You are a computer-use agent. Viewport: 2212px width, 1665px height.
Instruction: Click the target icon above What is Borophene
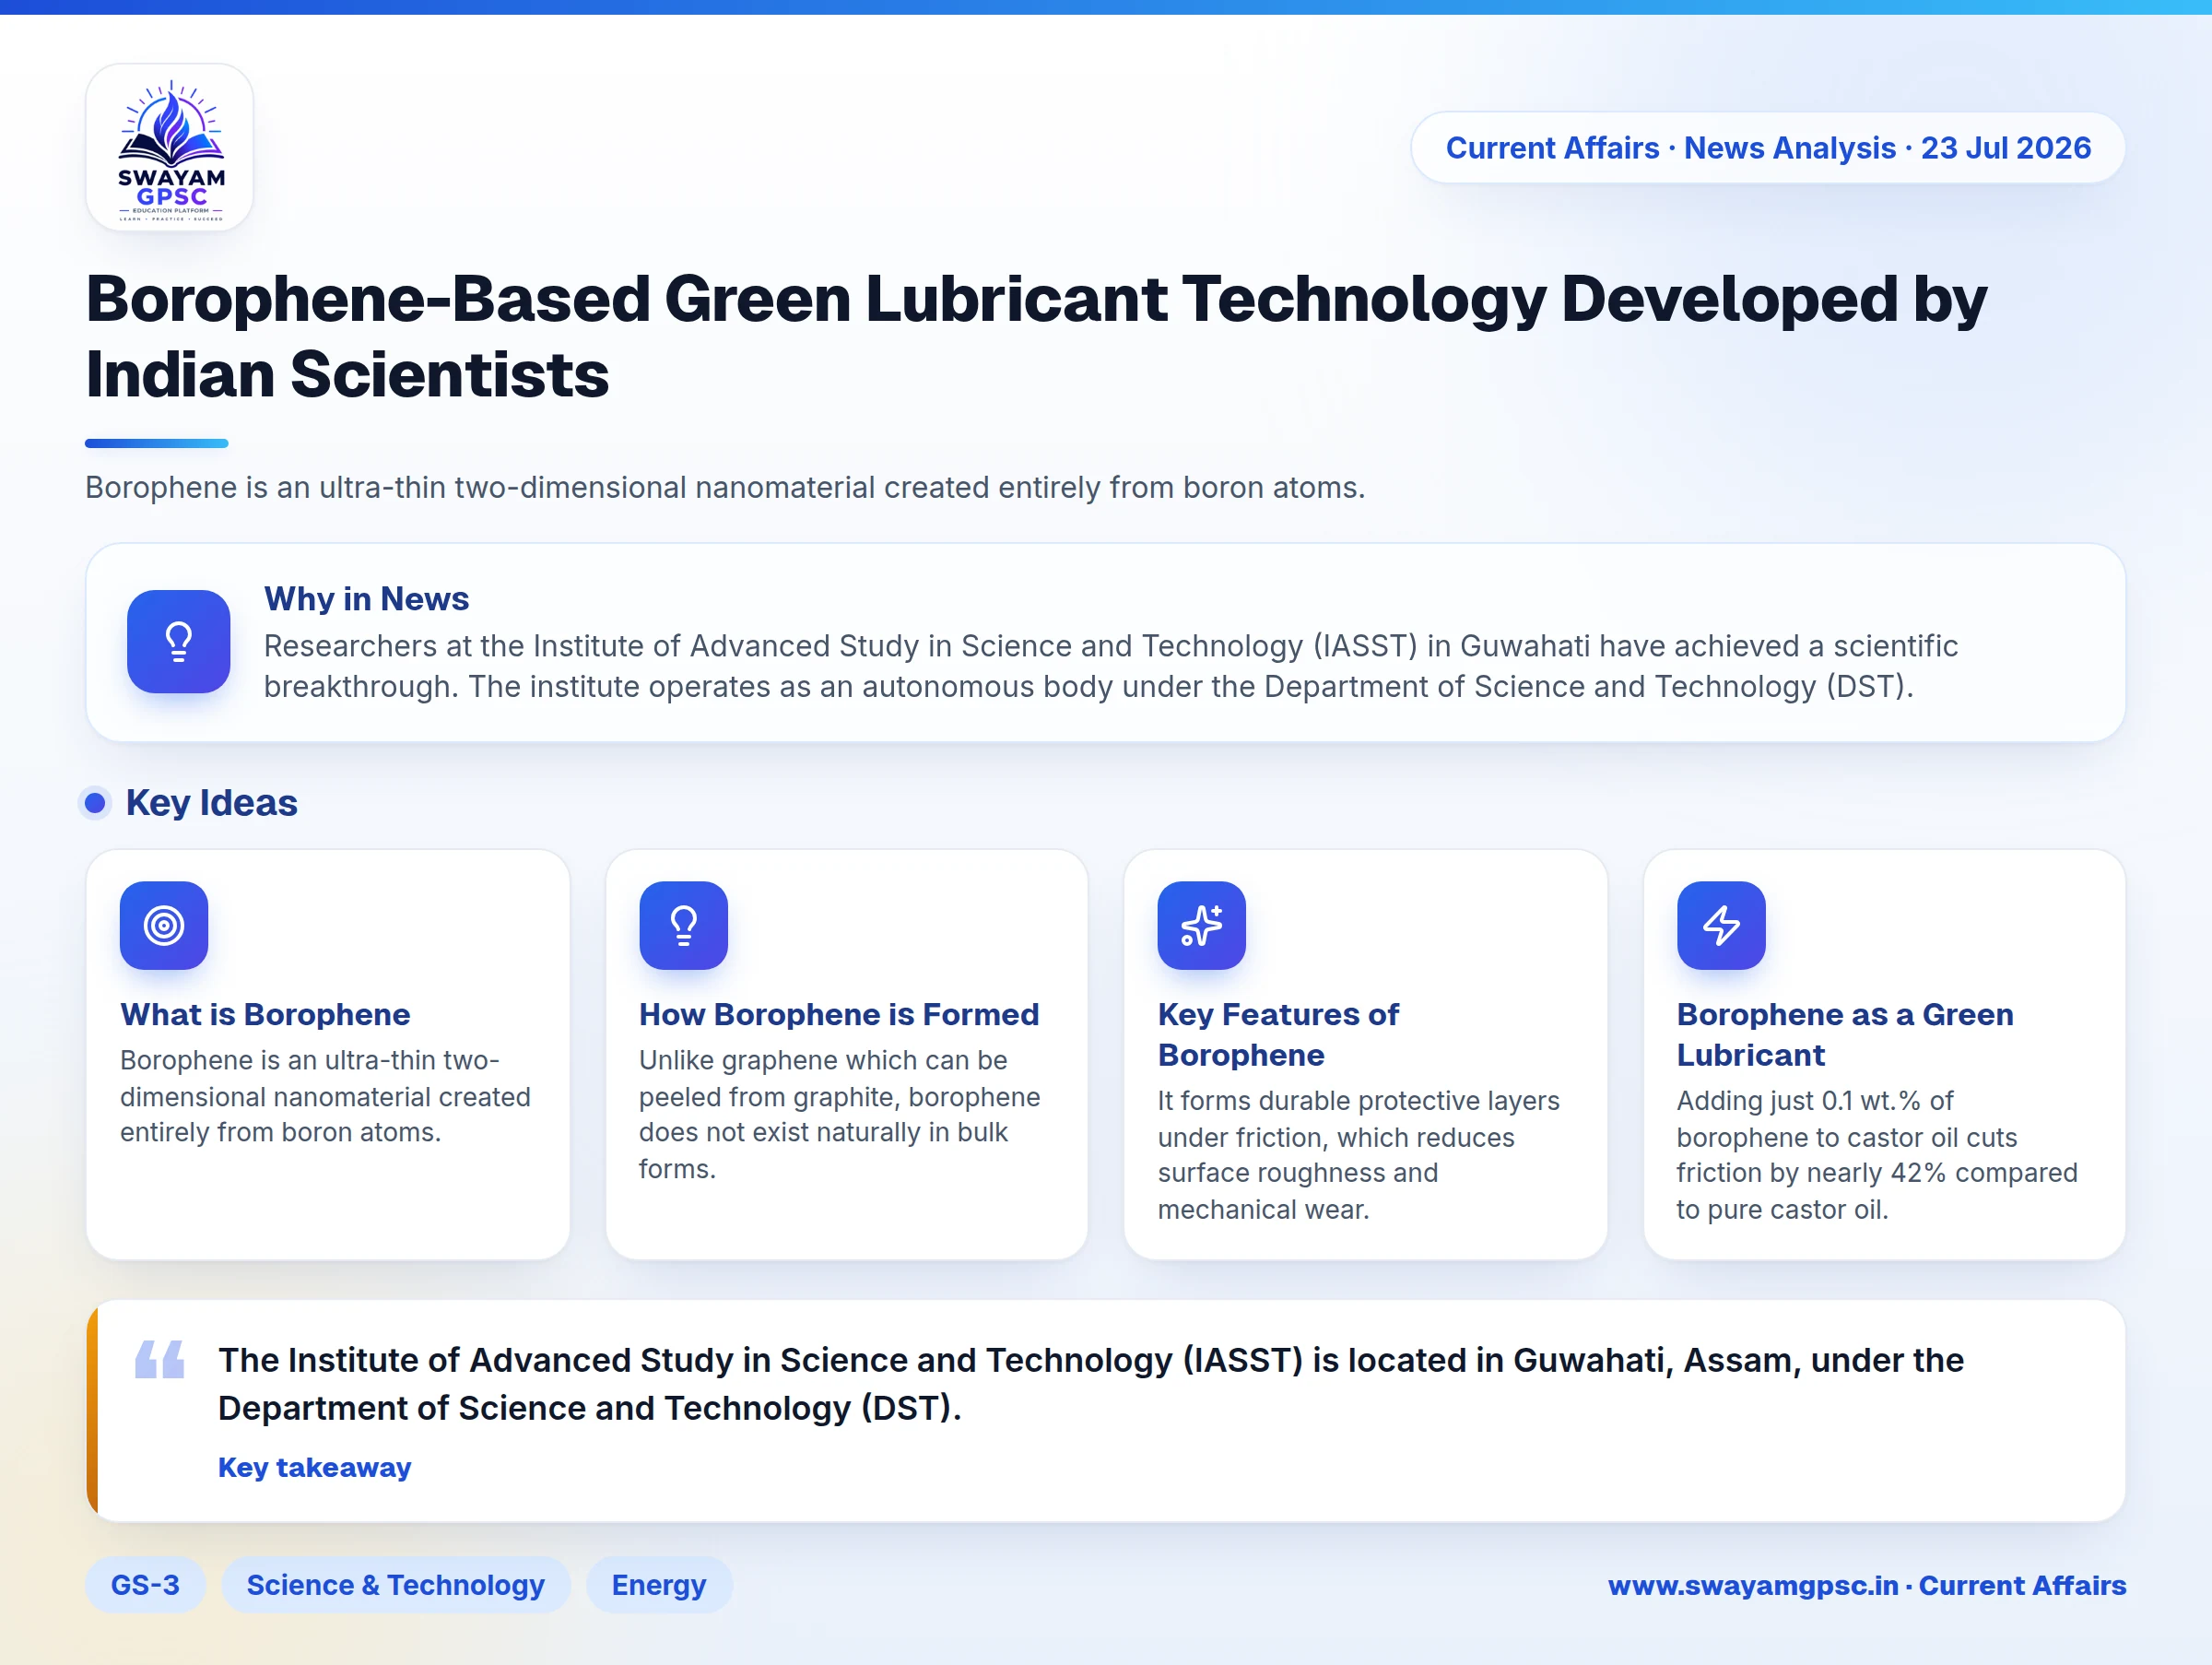(x=164, y=925)
